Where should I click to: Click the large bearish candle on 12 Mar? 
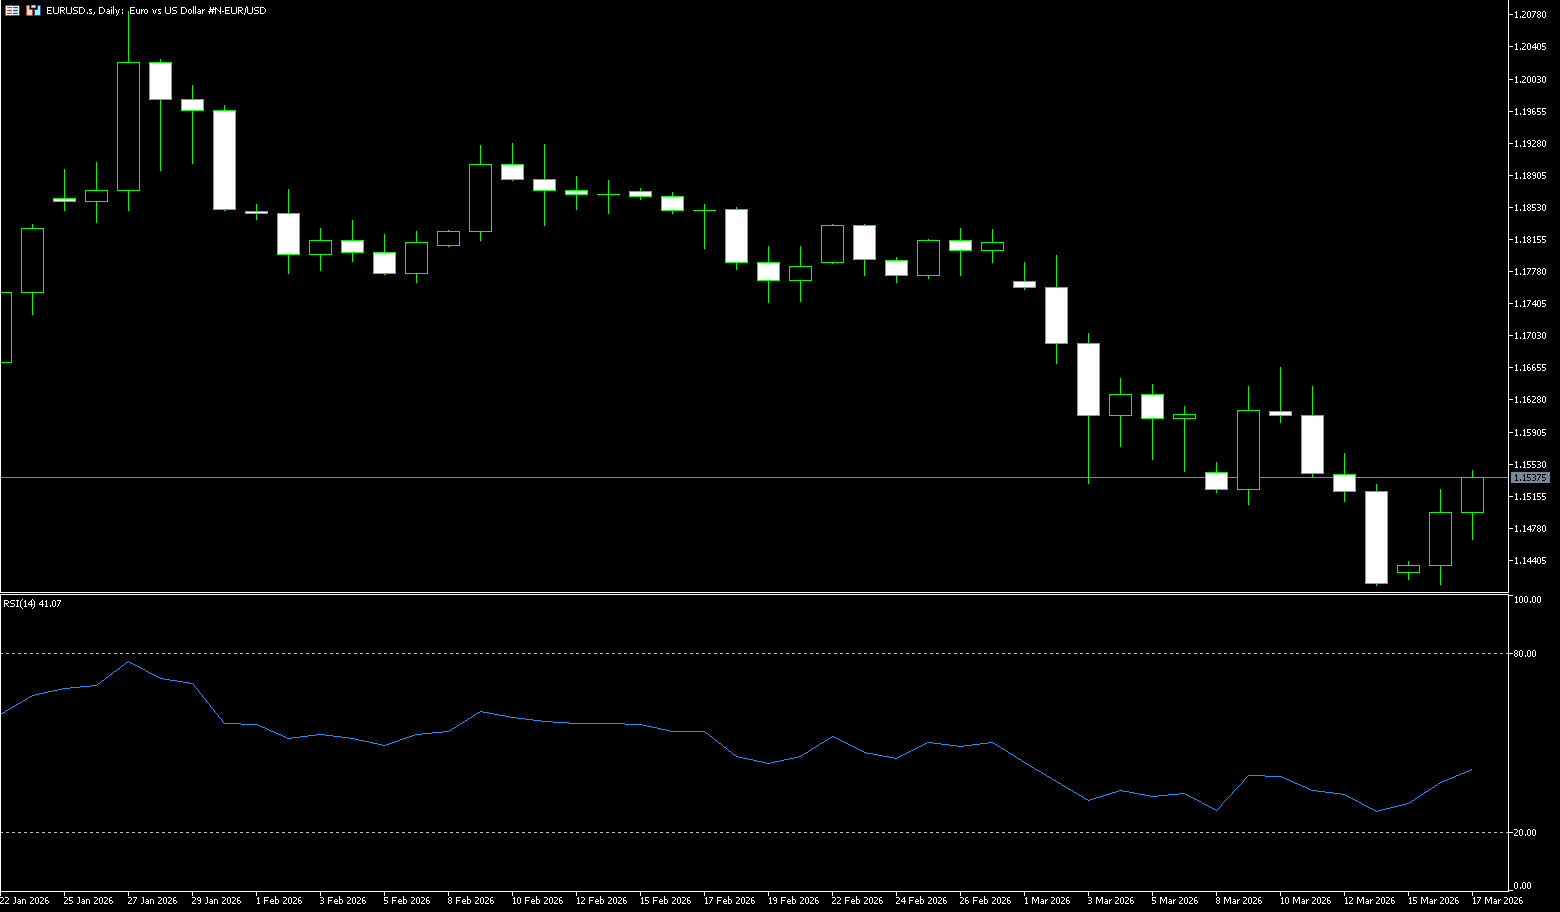tap(1376, 537)
